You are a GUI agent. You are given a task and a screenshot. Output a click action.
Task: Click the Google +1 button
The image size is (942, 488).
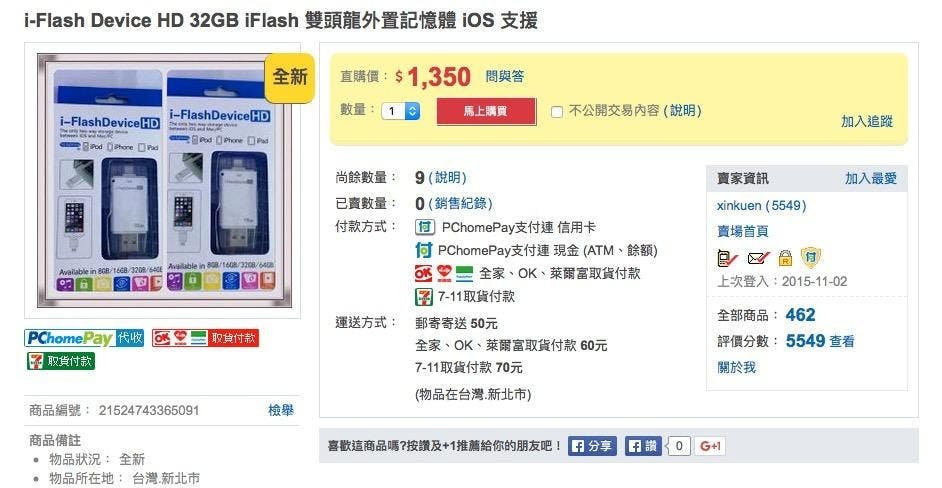click(710, 446)
